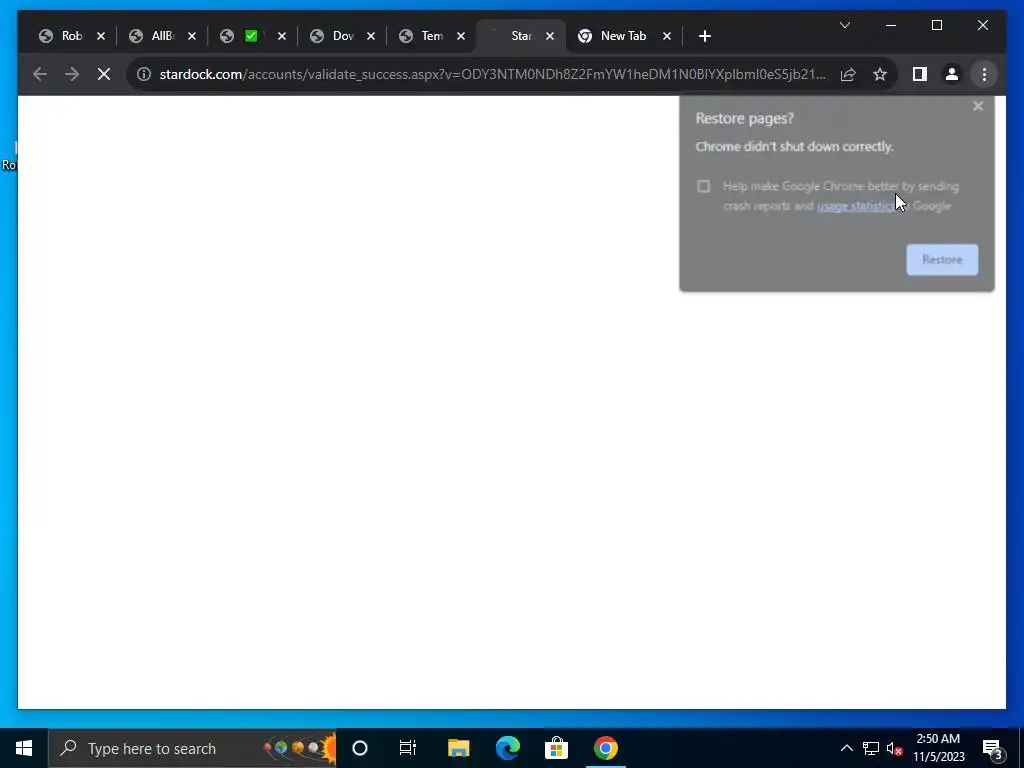Open the Windows Start menu

click(x=24, y=748)
